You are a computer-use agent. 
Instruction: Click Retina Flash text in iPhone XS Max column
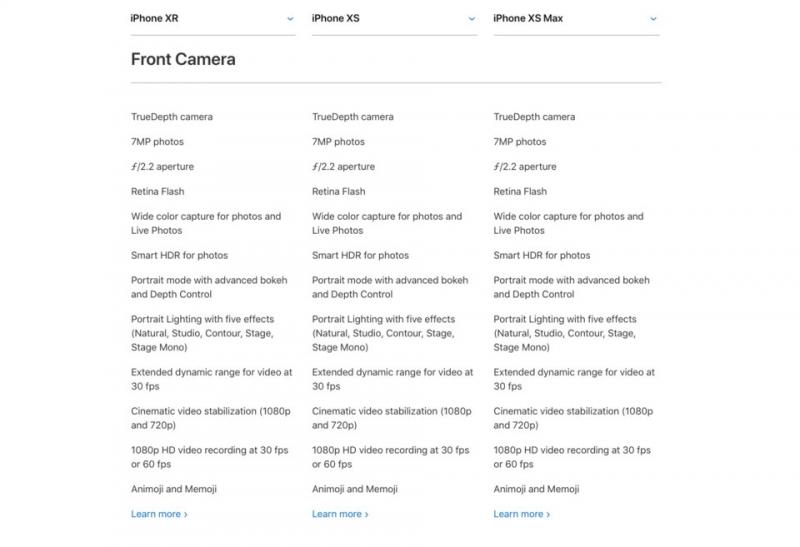pos(520,191)
